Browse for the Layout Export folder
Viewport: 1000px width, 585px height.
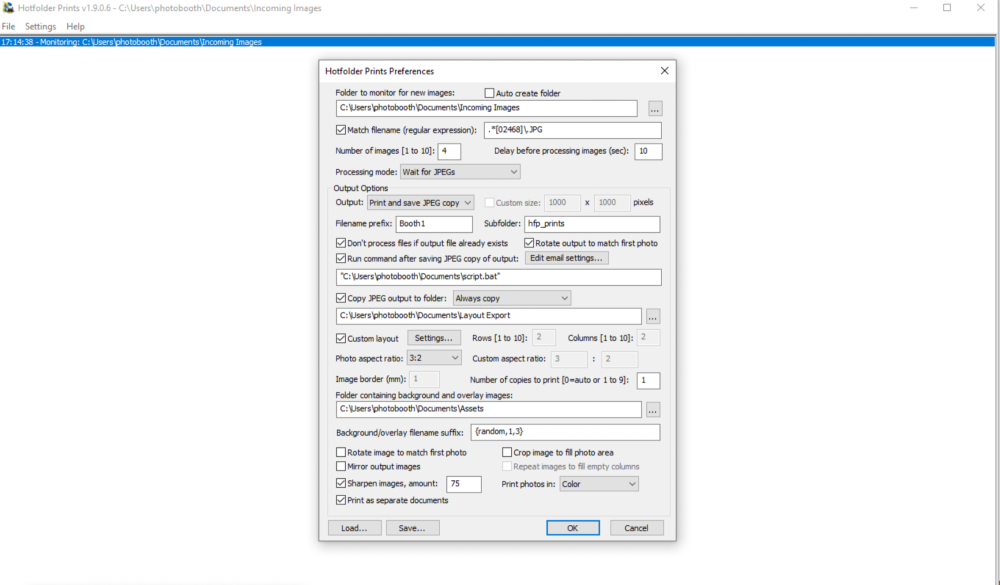click(x=652, y=316)
